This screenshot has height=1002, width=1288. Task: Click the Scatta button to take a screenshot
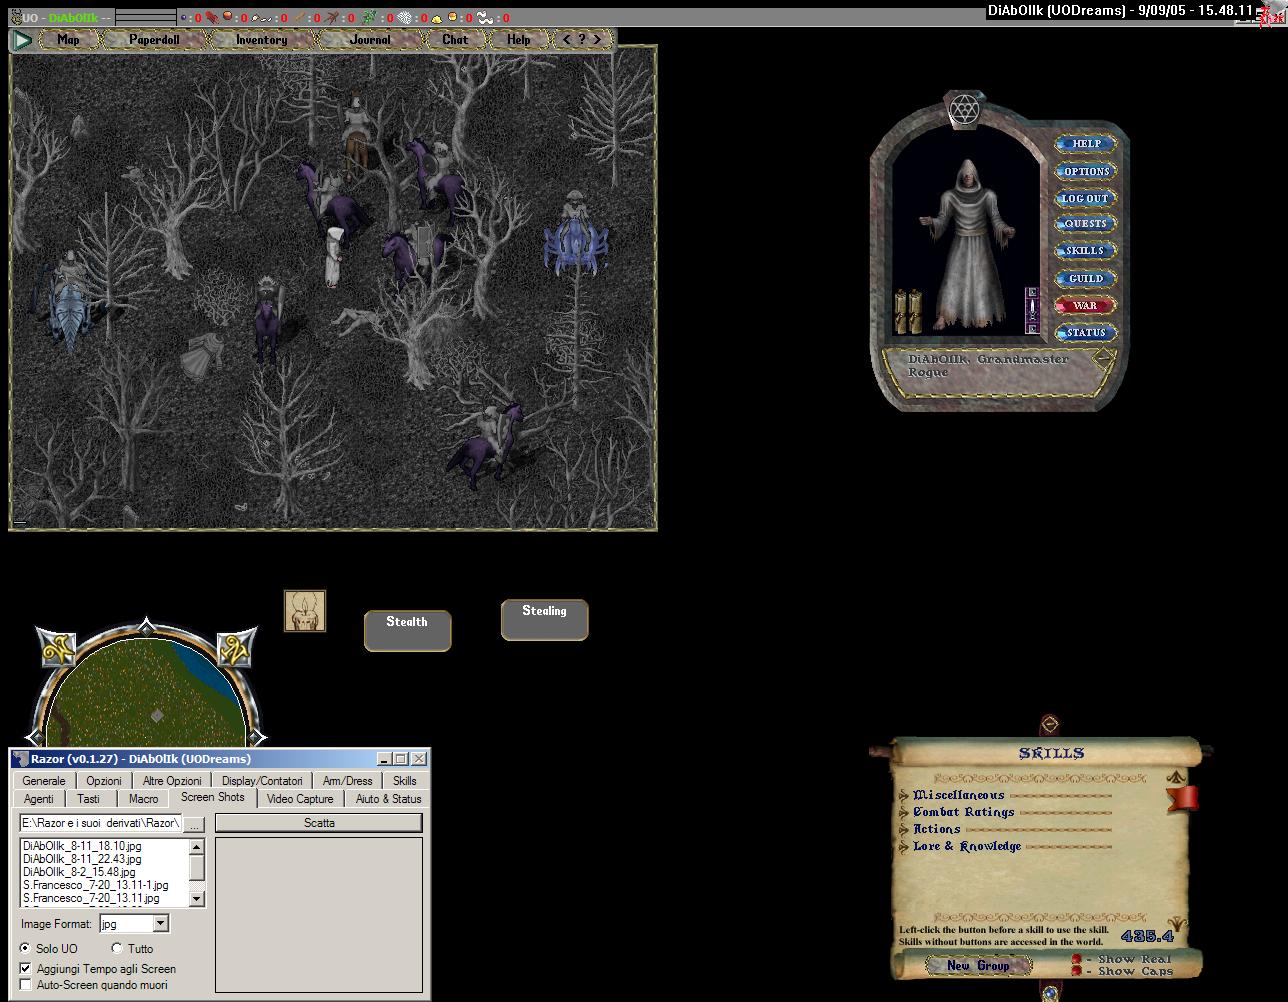tap(319, 823)
